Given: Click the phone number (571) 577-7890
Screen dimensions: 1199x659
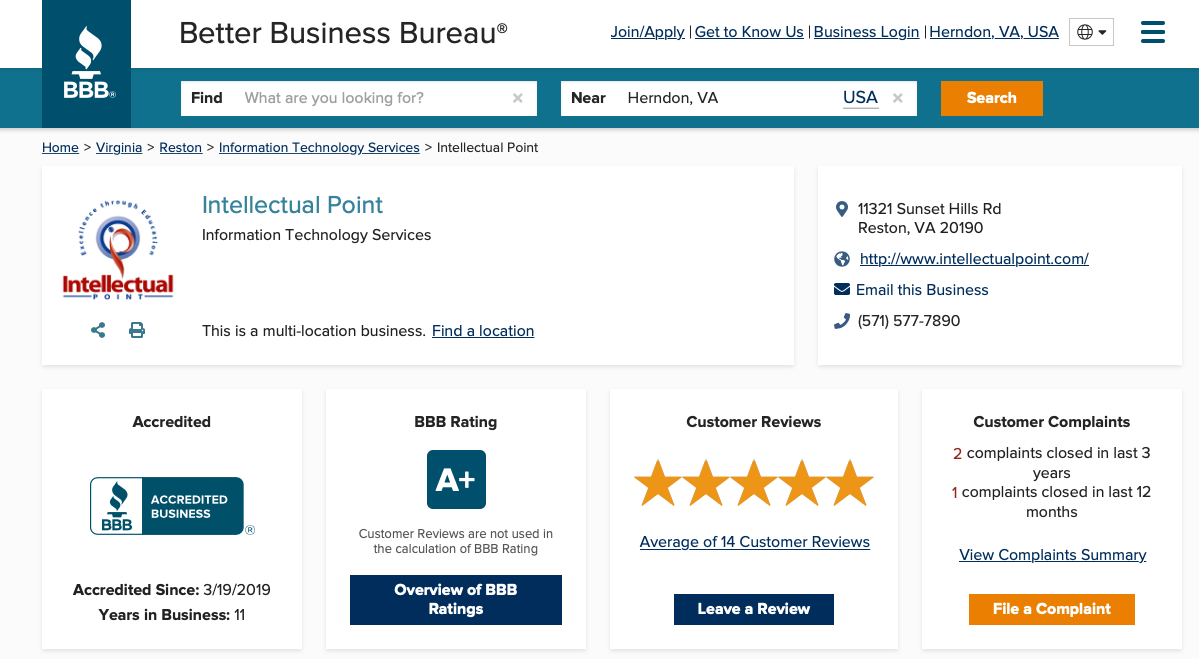Looking at the screenshot, I should tap(908, 321).
